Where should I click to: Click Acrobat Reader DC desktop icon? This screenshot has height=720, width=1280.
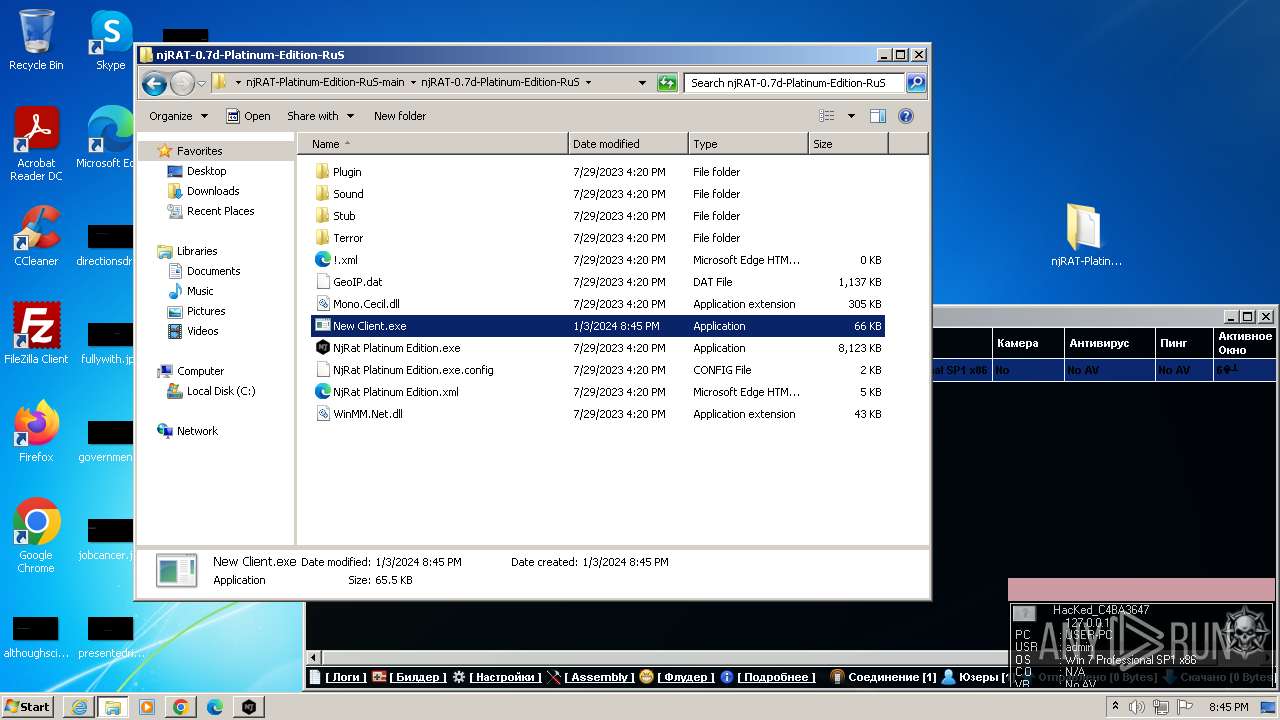click(x=36, y=144)
